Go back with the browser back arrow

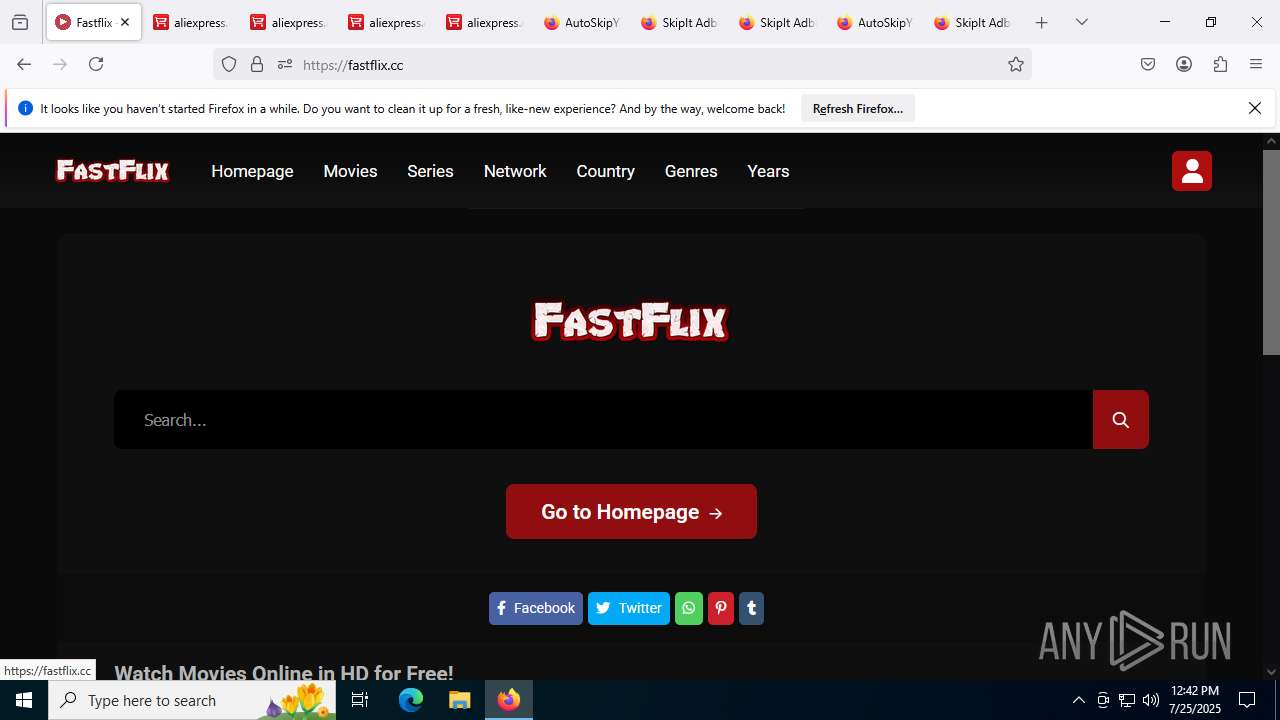(24, 64)
